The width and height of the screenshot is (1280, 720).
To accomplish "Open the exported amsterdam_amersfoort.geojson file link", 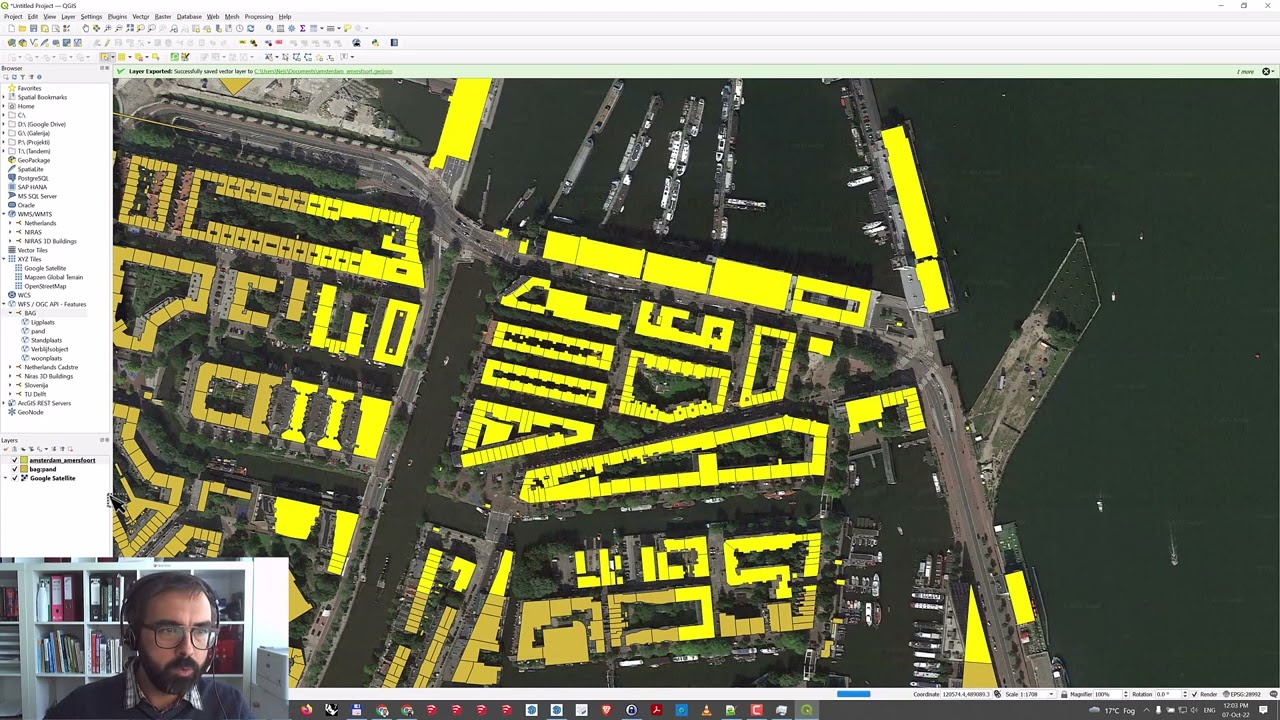I will click(323, 71).
